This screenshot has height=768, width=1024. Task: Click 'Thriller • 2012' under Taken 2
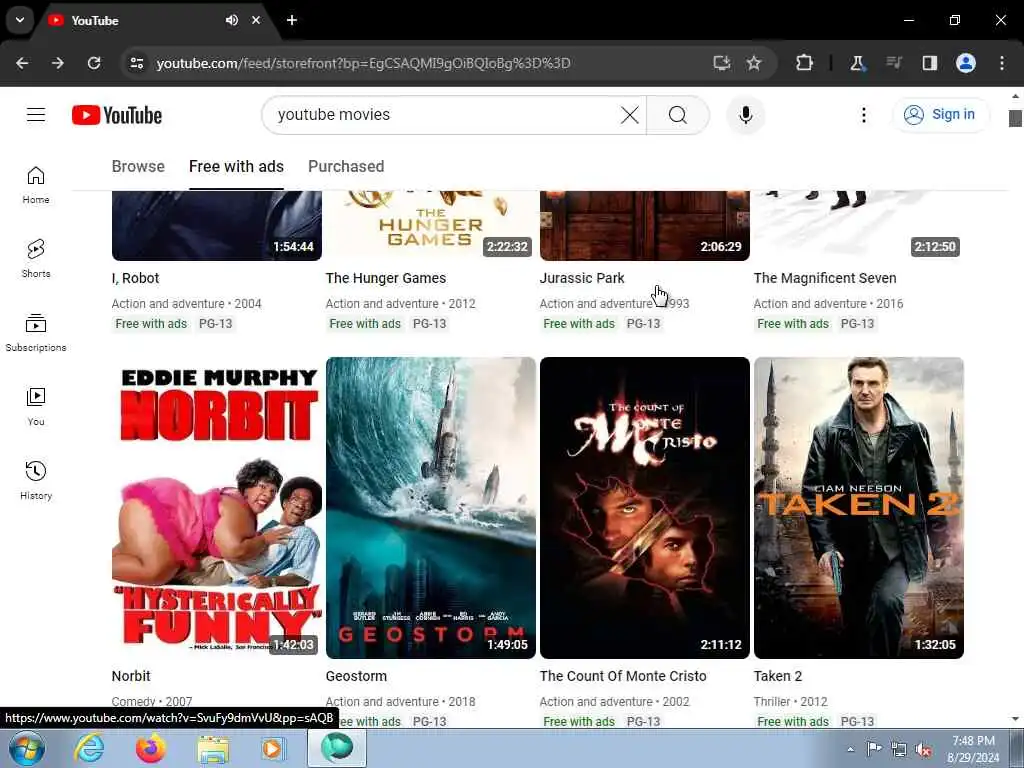point(790,701)
